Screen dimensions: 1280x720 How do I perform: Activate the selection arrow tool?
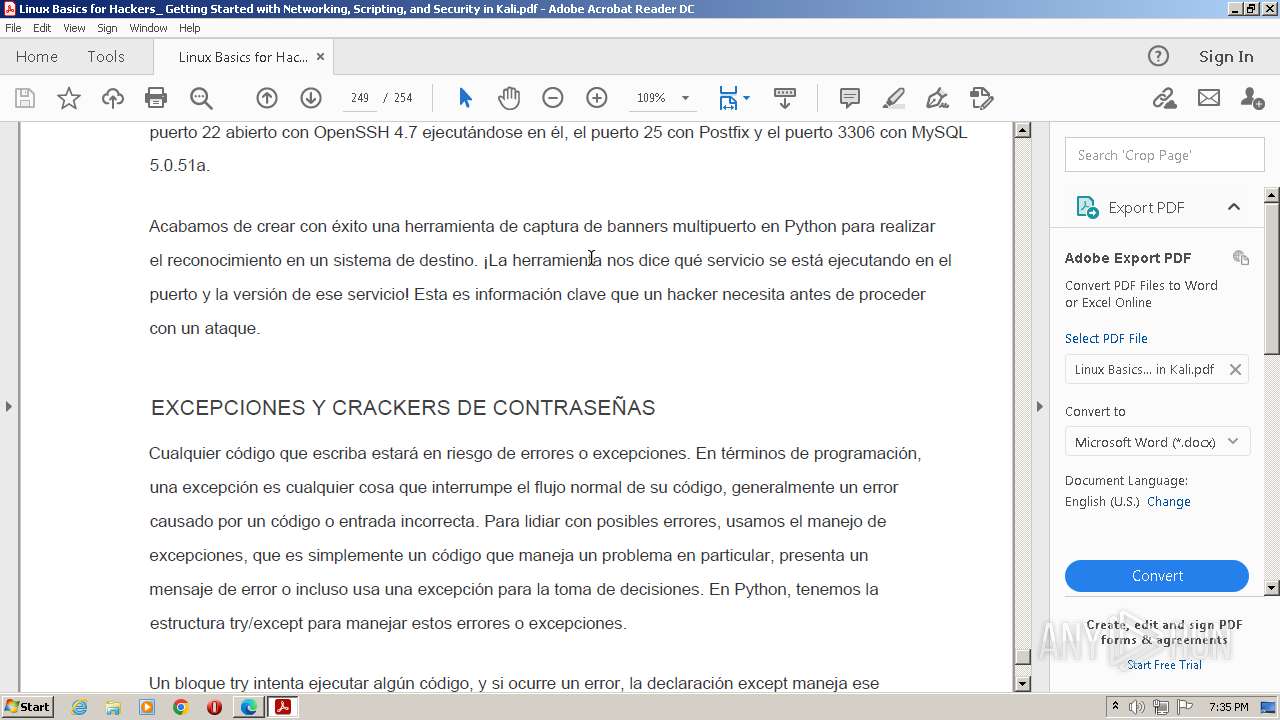pos(465,98)
